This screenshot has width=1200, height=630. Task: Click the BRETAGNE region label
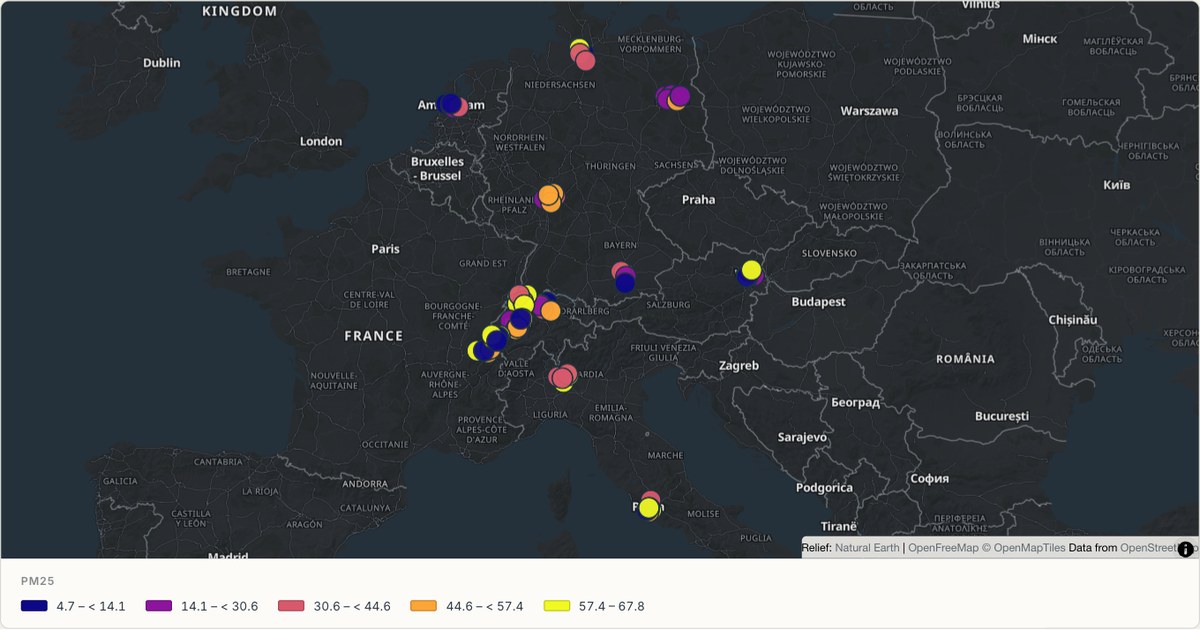click(x=248, y=271)
